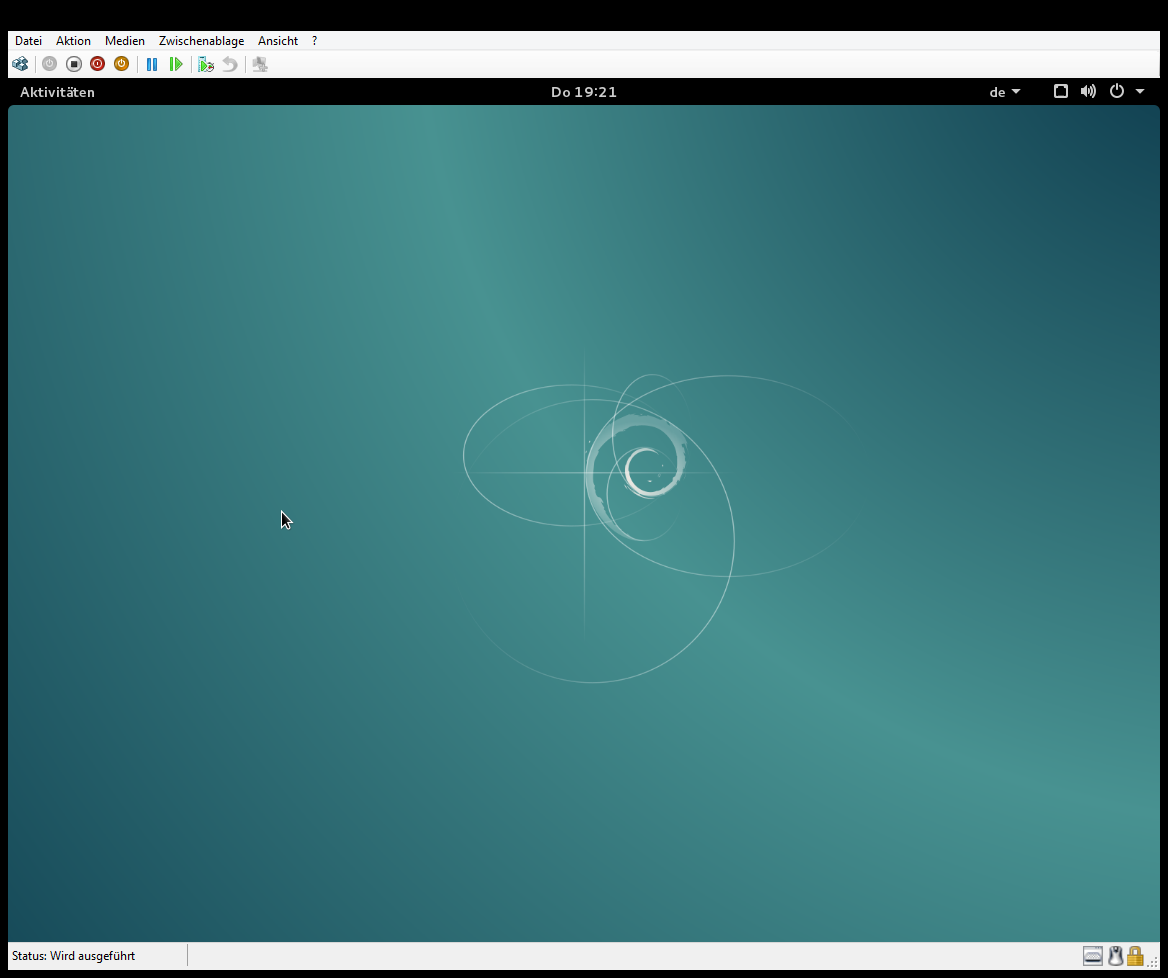Image resolution: width=1168 pixels, height=978 pixels.
Task: Open the Aktivitäten overview
Action: click(57, 92)
